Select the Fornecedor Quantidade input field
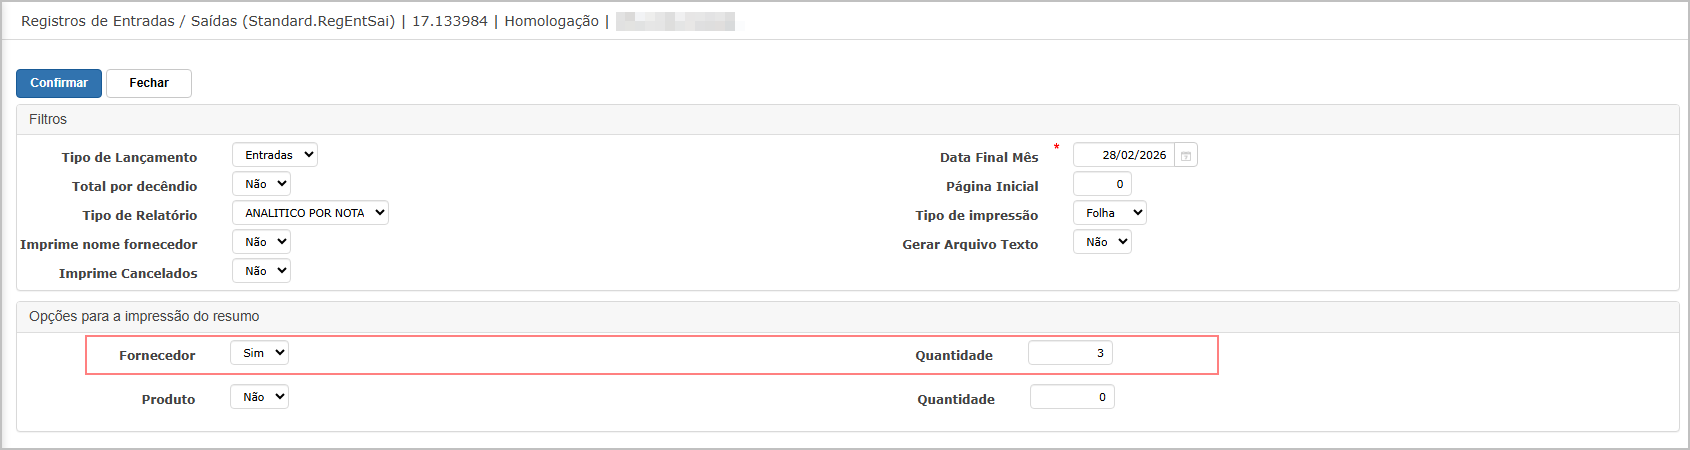Viewport: 1690px width, 450px height. 1070,353
